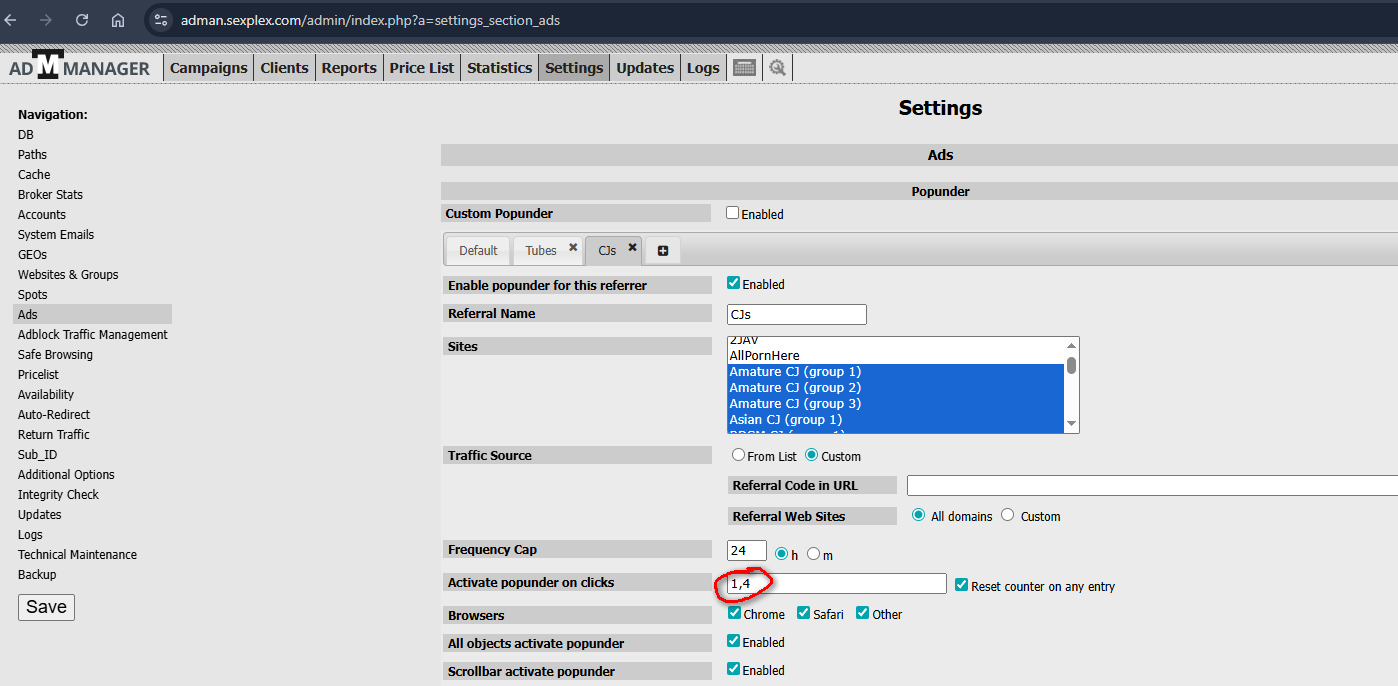Open Cache settings link
The height and width of the screenshot is (686, 1398).
click(34, 174)
